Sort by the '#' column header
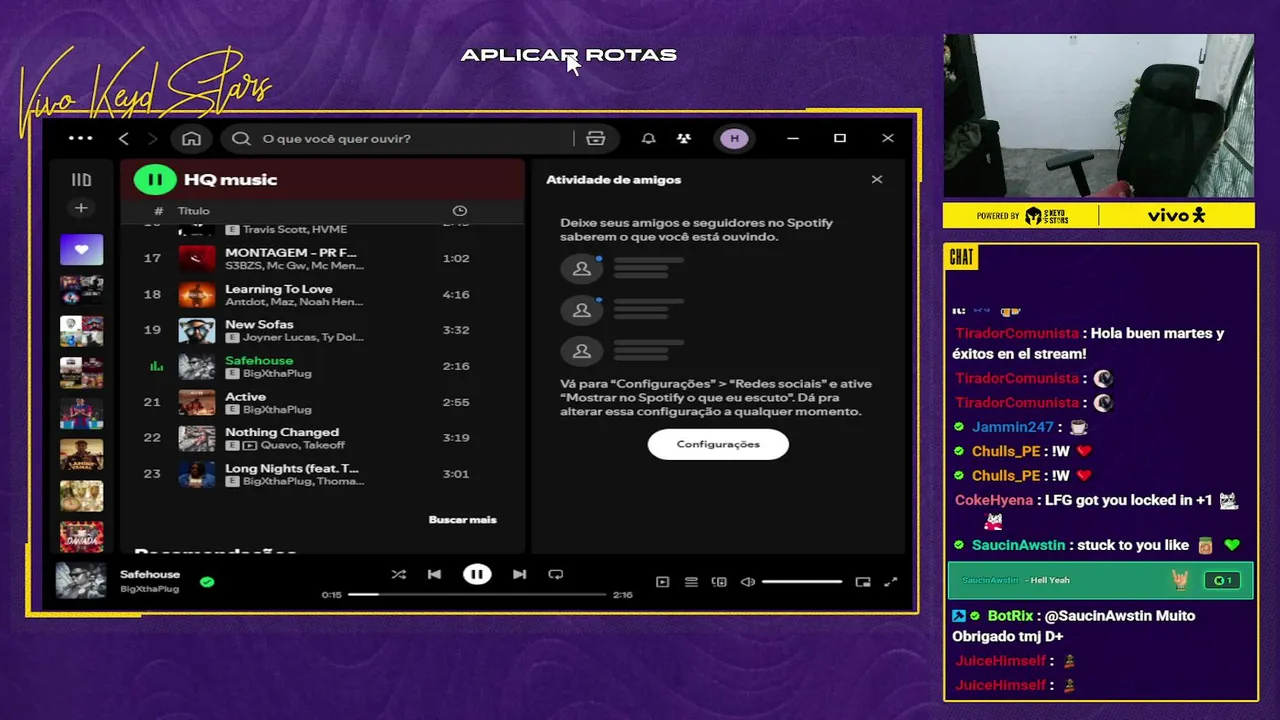Screen dimensions: 1280x720 pos(158,211)
